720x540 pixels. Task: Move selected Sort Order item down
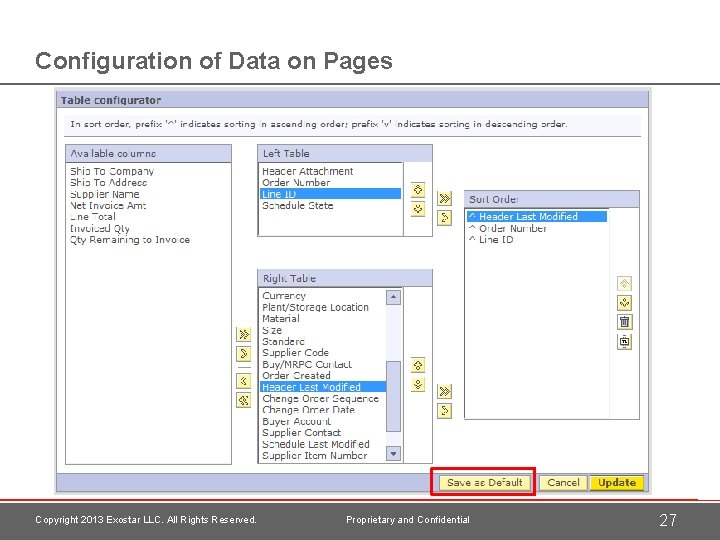[x=624, y=303]
